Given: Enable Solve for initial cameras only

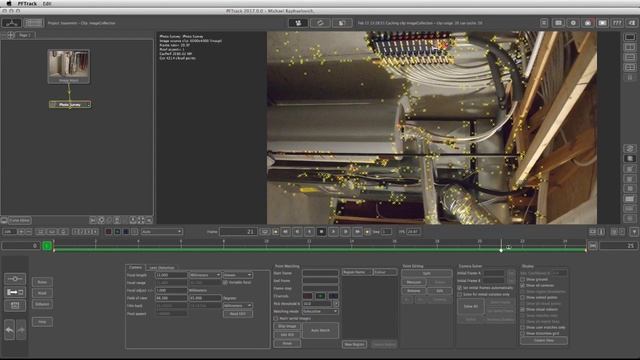Looking at the screenshot, I should click(x=460, y=294).
